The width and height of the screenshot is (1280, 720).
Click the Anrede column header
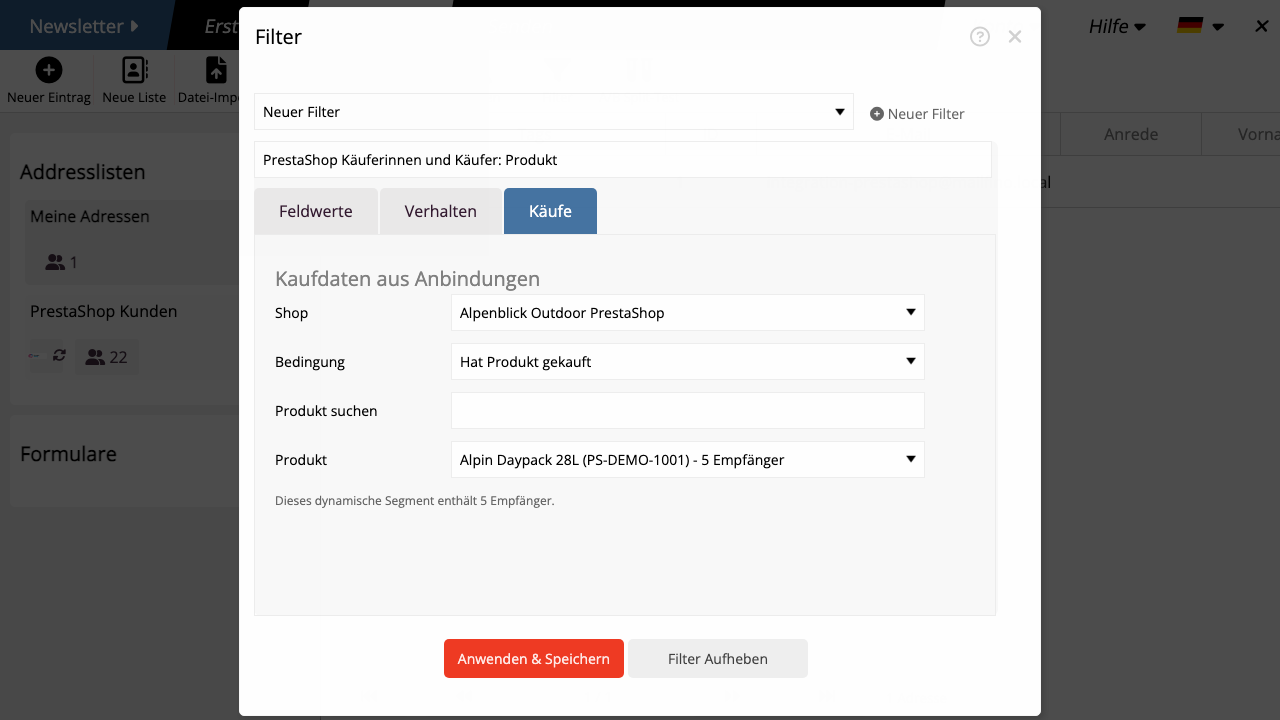[x=1131, y=134]
